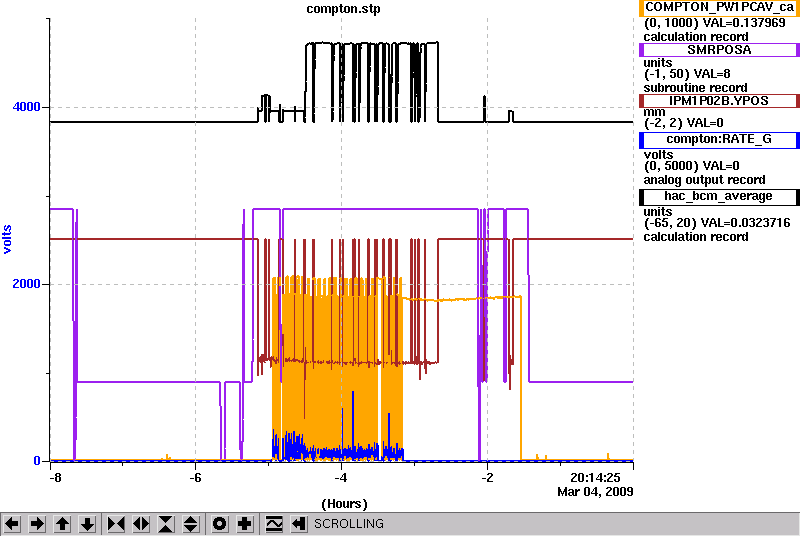This screenshot has width=800, height=536.
Task: Click the -6 hours x-axis tick label
Action: click(x=195, y=478)
